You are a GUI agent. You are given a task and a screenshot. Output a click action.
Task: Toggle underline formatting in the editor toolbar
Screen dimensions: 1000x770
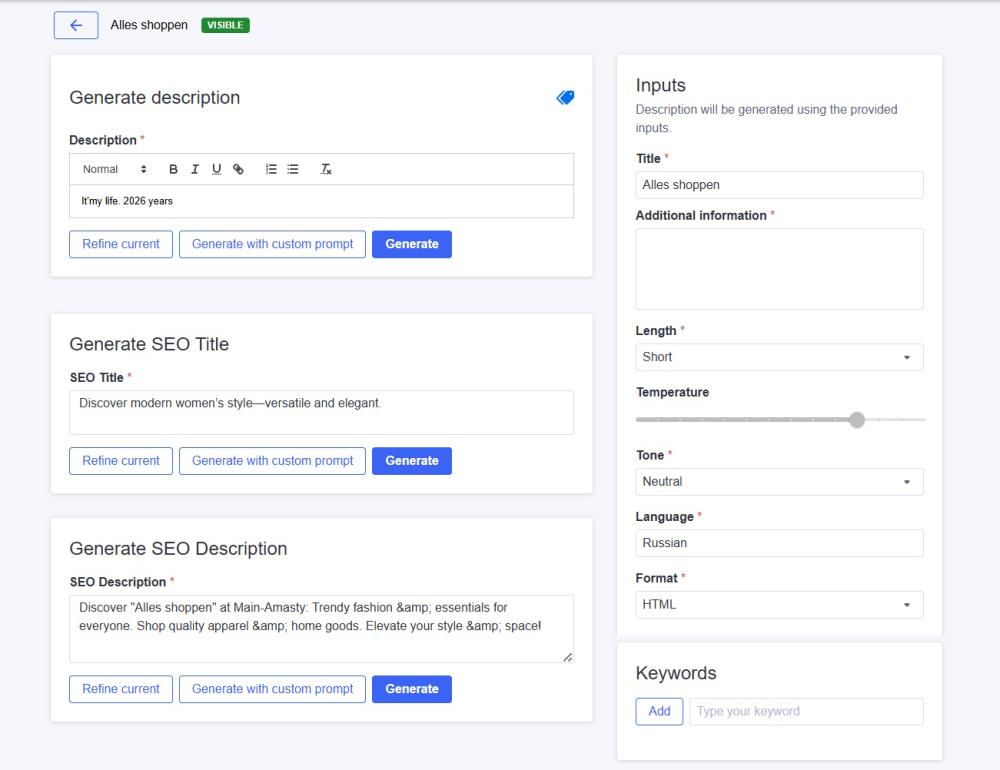pyautogui.click(x=217, y=169)
